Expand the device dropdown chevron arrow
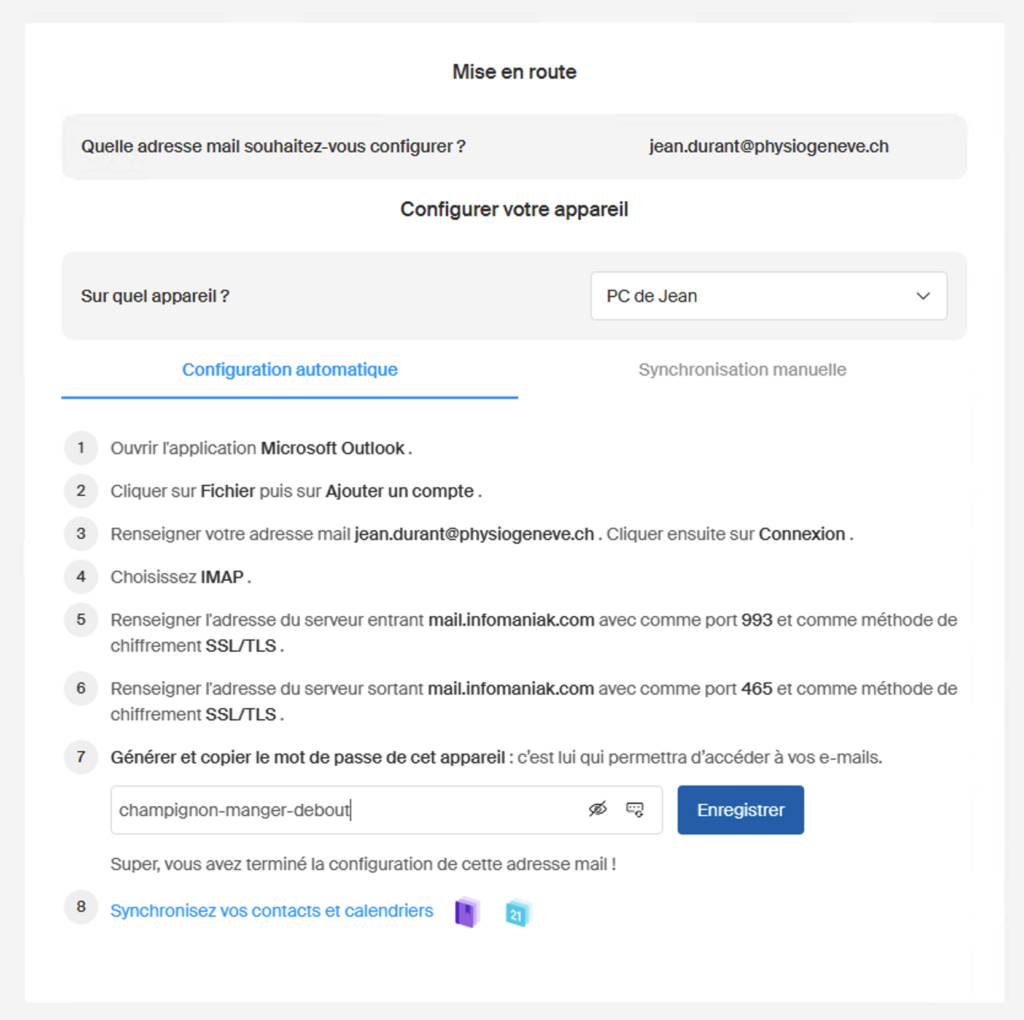Viewport: 1024px width, 1020px height. tap(923, 296)
